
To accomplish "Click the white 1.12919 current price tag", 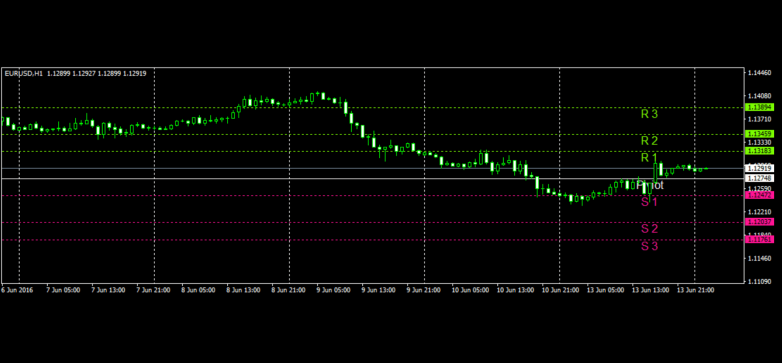I will tap(759, 169).
